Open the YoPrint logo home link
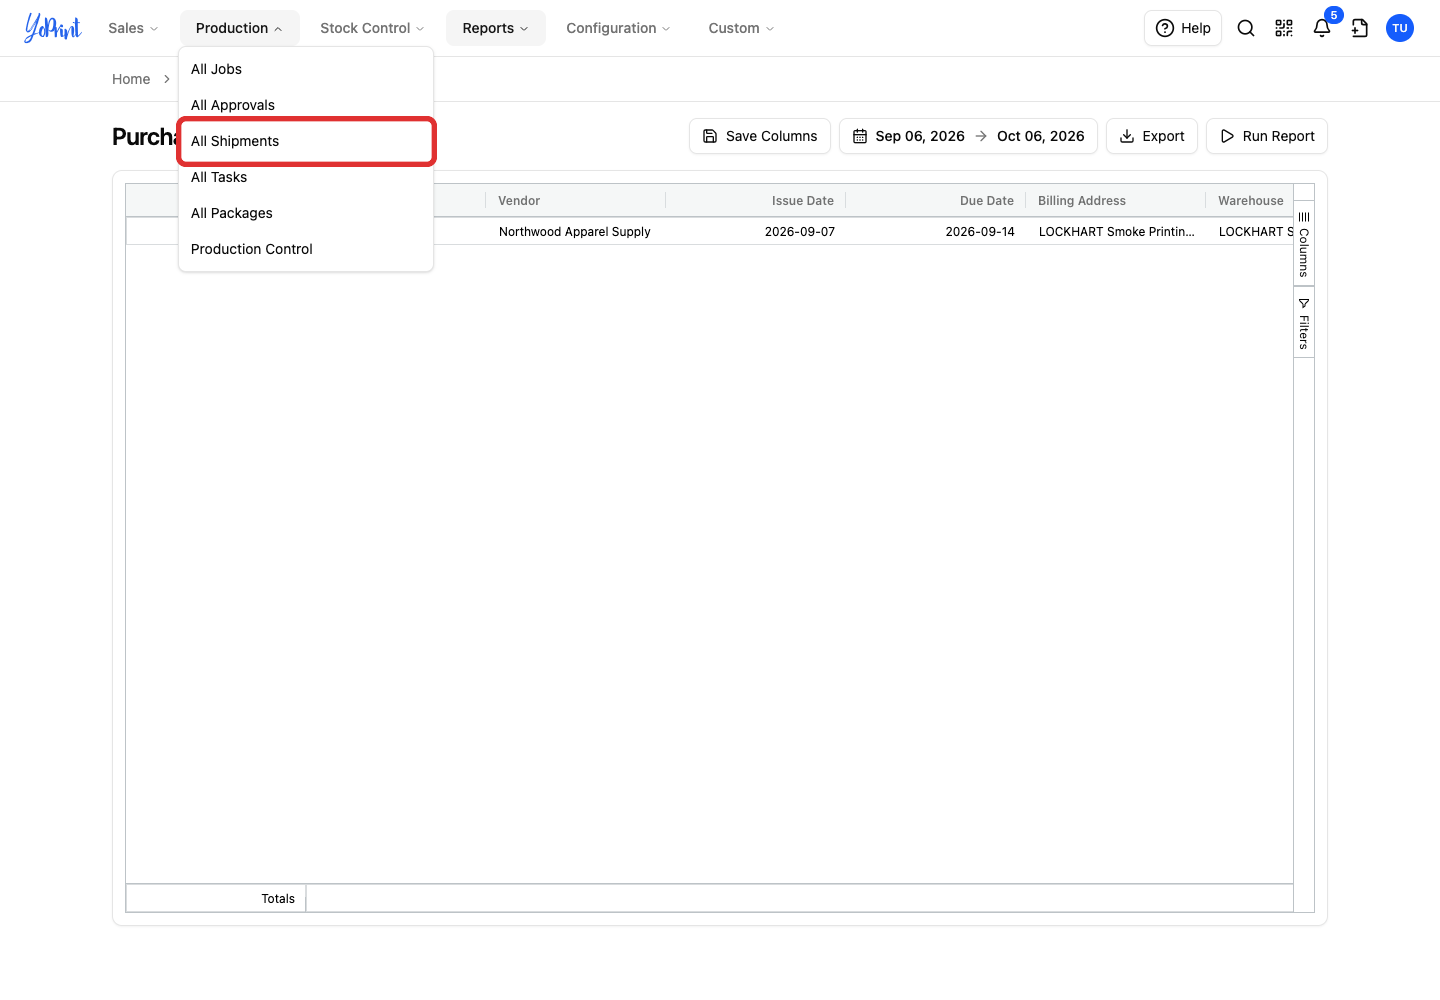1440x1000 pixels. (x=53, y=28)
